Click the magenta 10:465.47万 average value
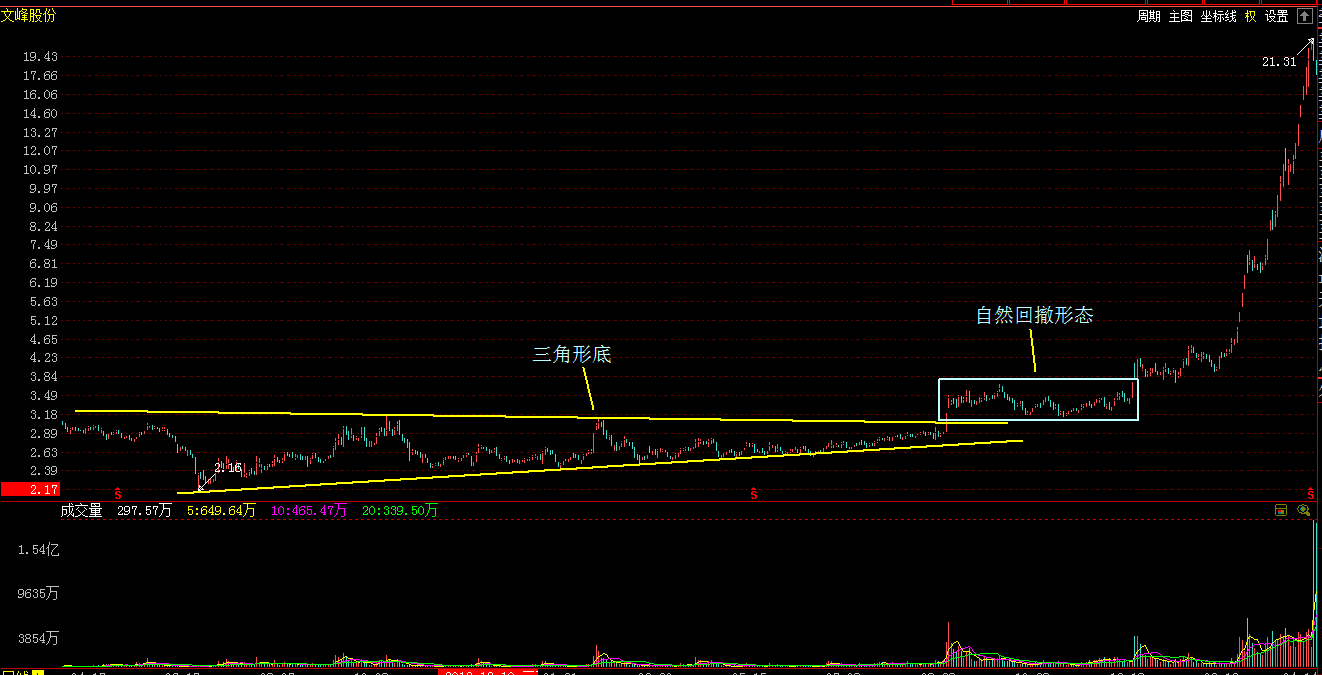This screenshot has height=675, width=1322. 309,510
